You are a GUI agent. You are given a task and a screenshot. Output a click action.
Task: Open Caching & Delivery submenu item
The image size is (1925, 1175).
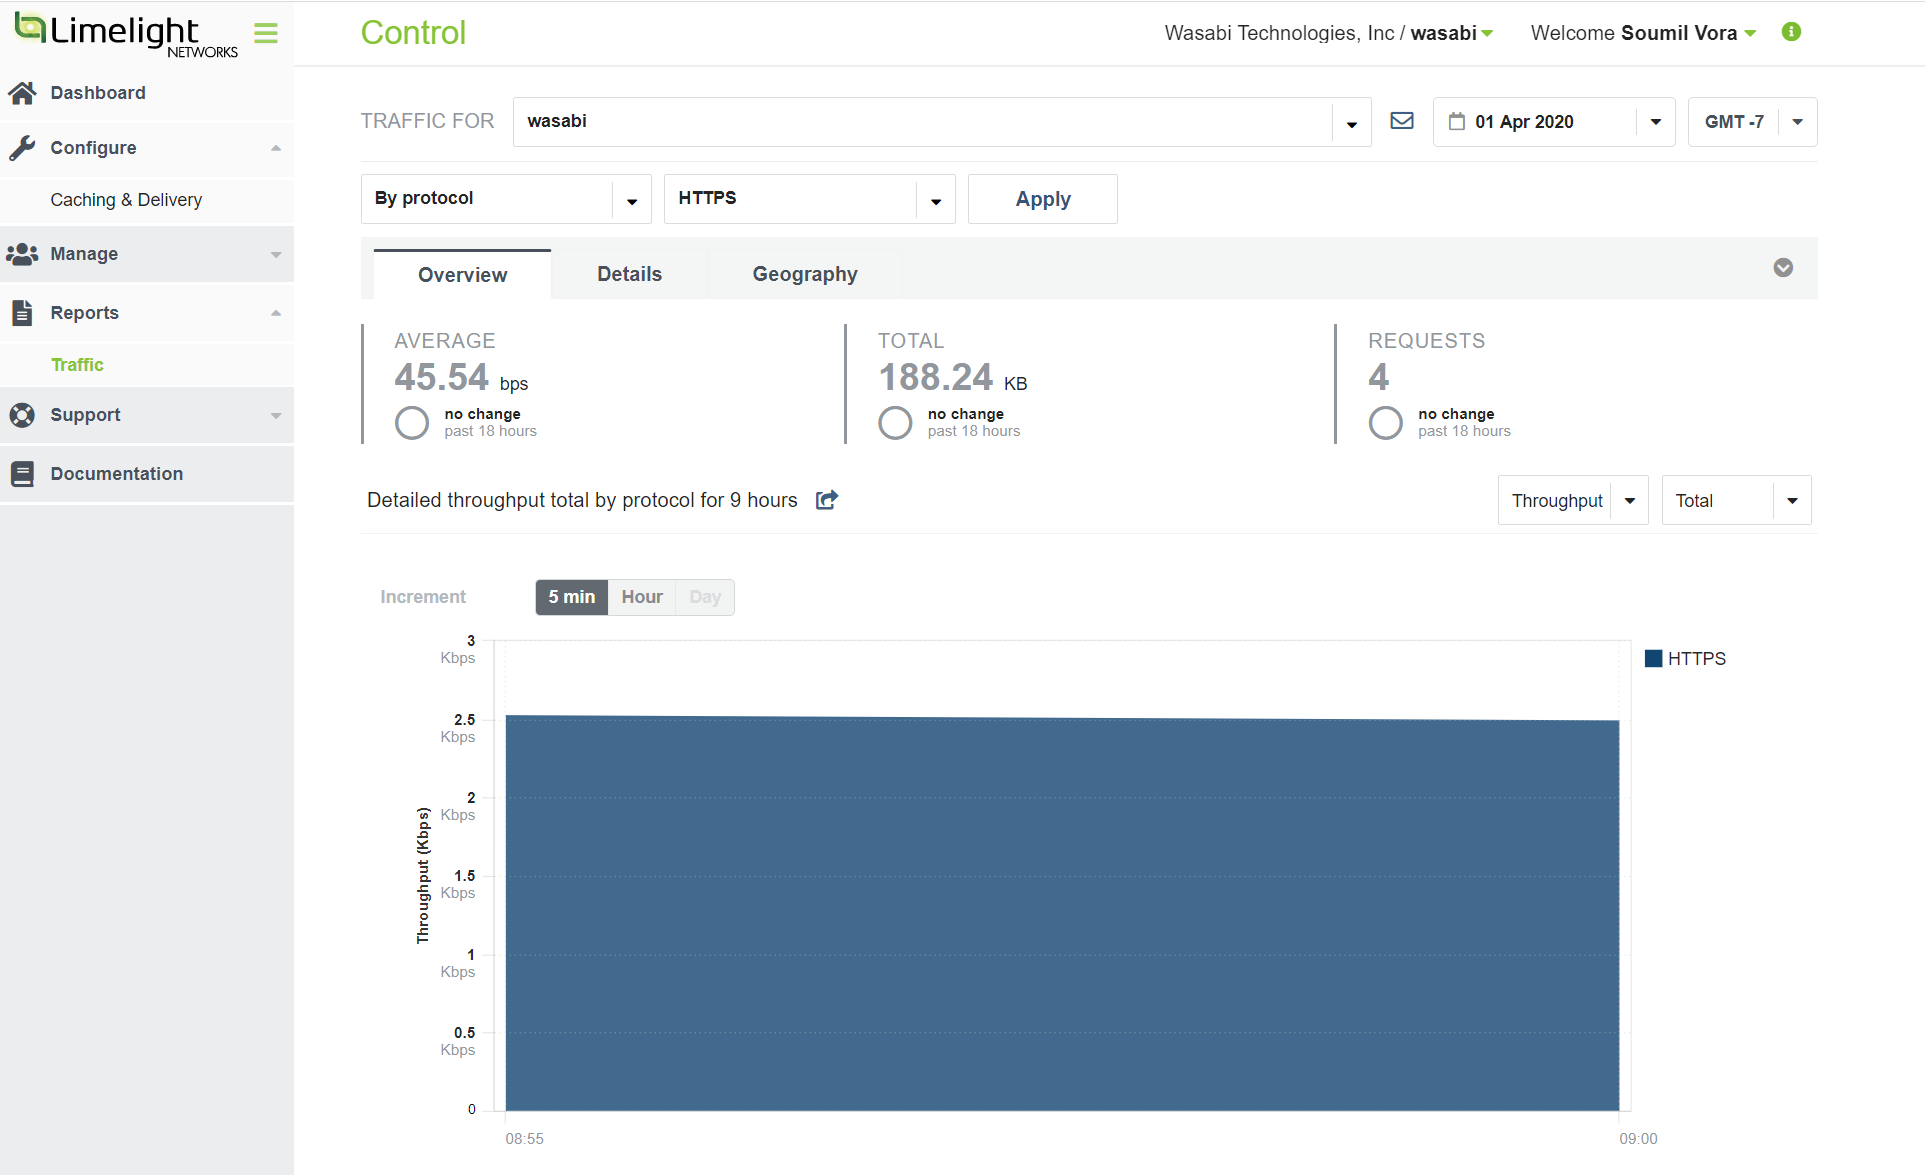click(147, 200)
